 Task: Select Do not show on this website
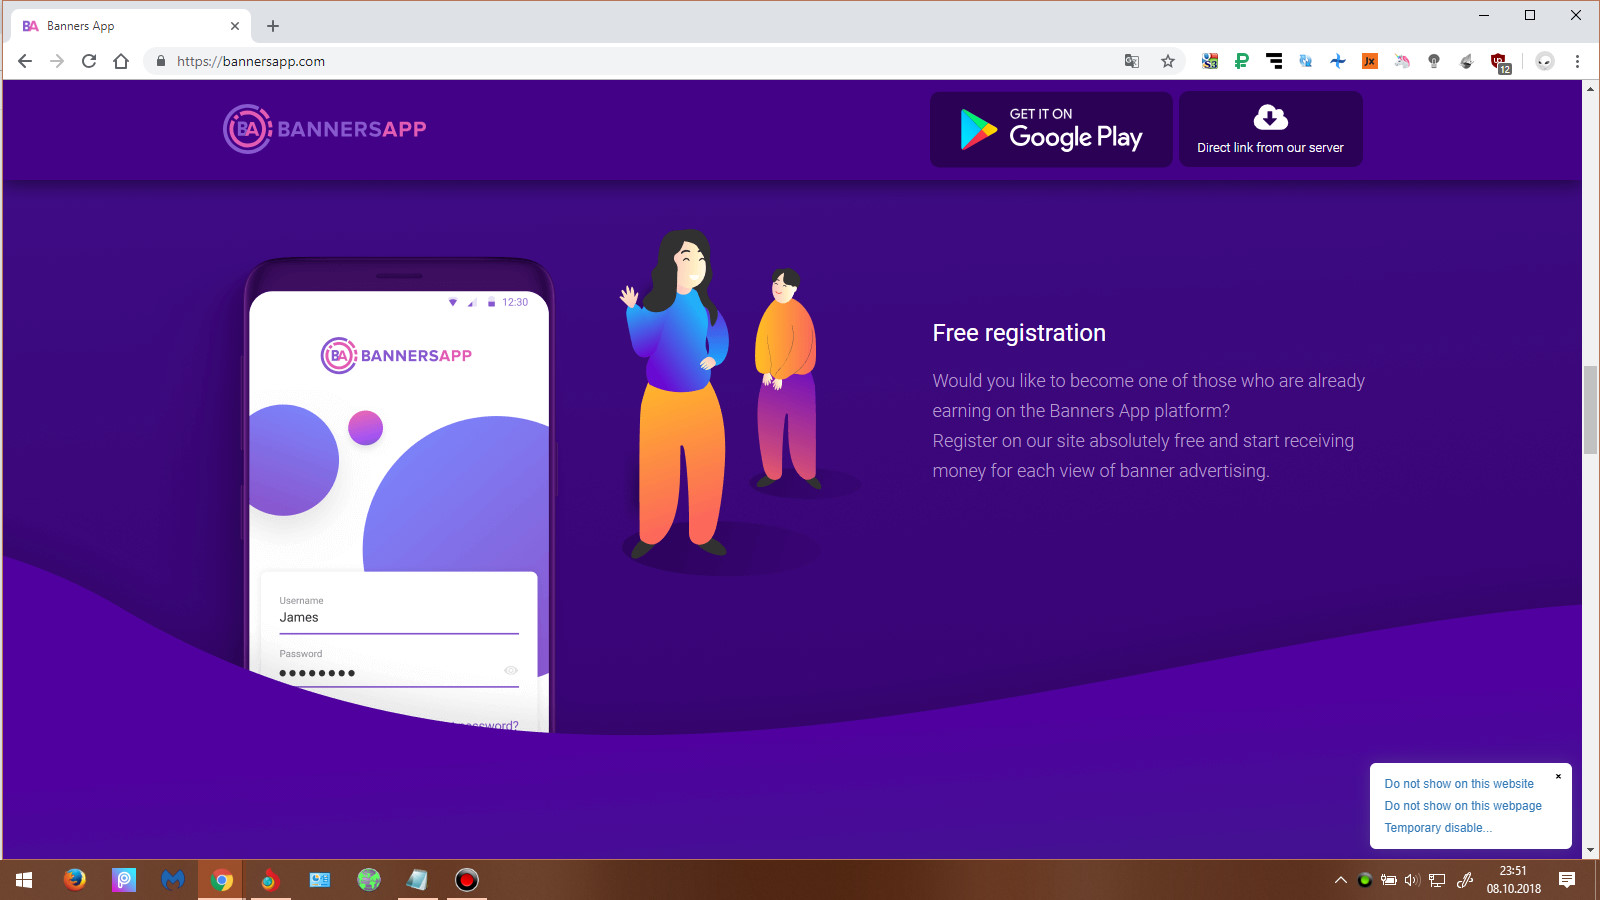[1459, 784]
